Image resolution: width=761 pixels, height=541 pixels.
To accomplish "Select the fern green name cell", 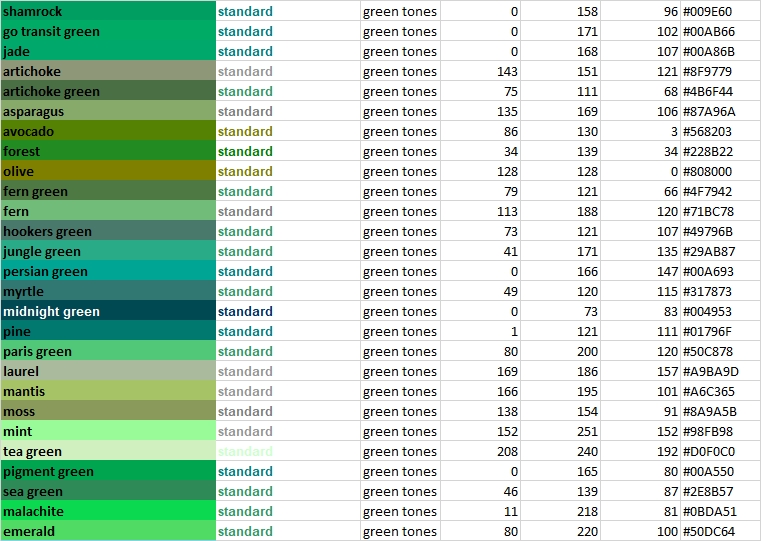I will [x=108, y=191].
